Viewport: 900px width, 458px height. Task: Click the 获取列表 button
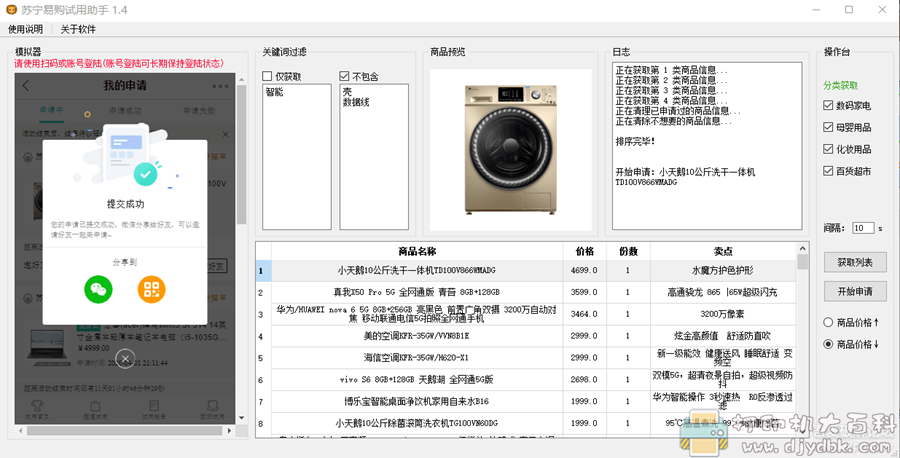coord(855,263)
